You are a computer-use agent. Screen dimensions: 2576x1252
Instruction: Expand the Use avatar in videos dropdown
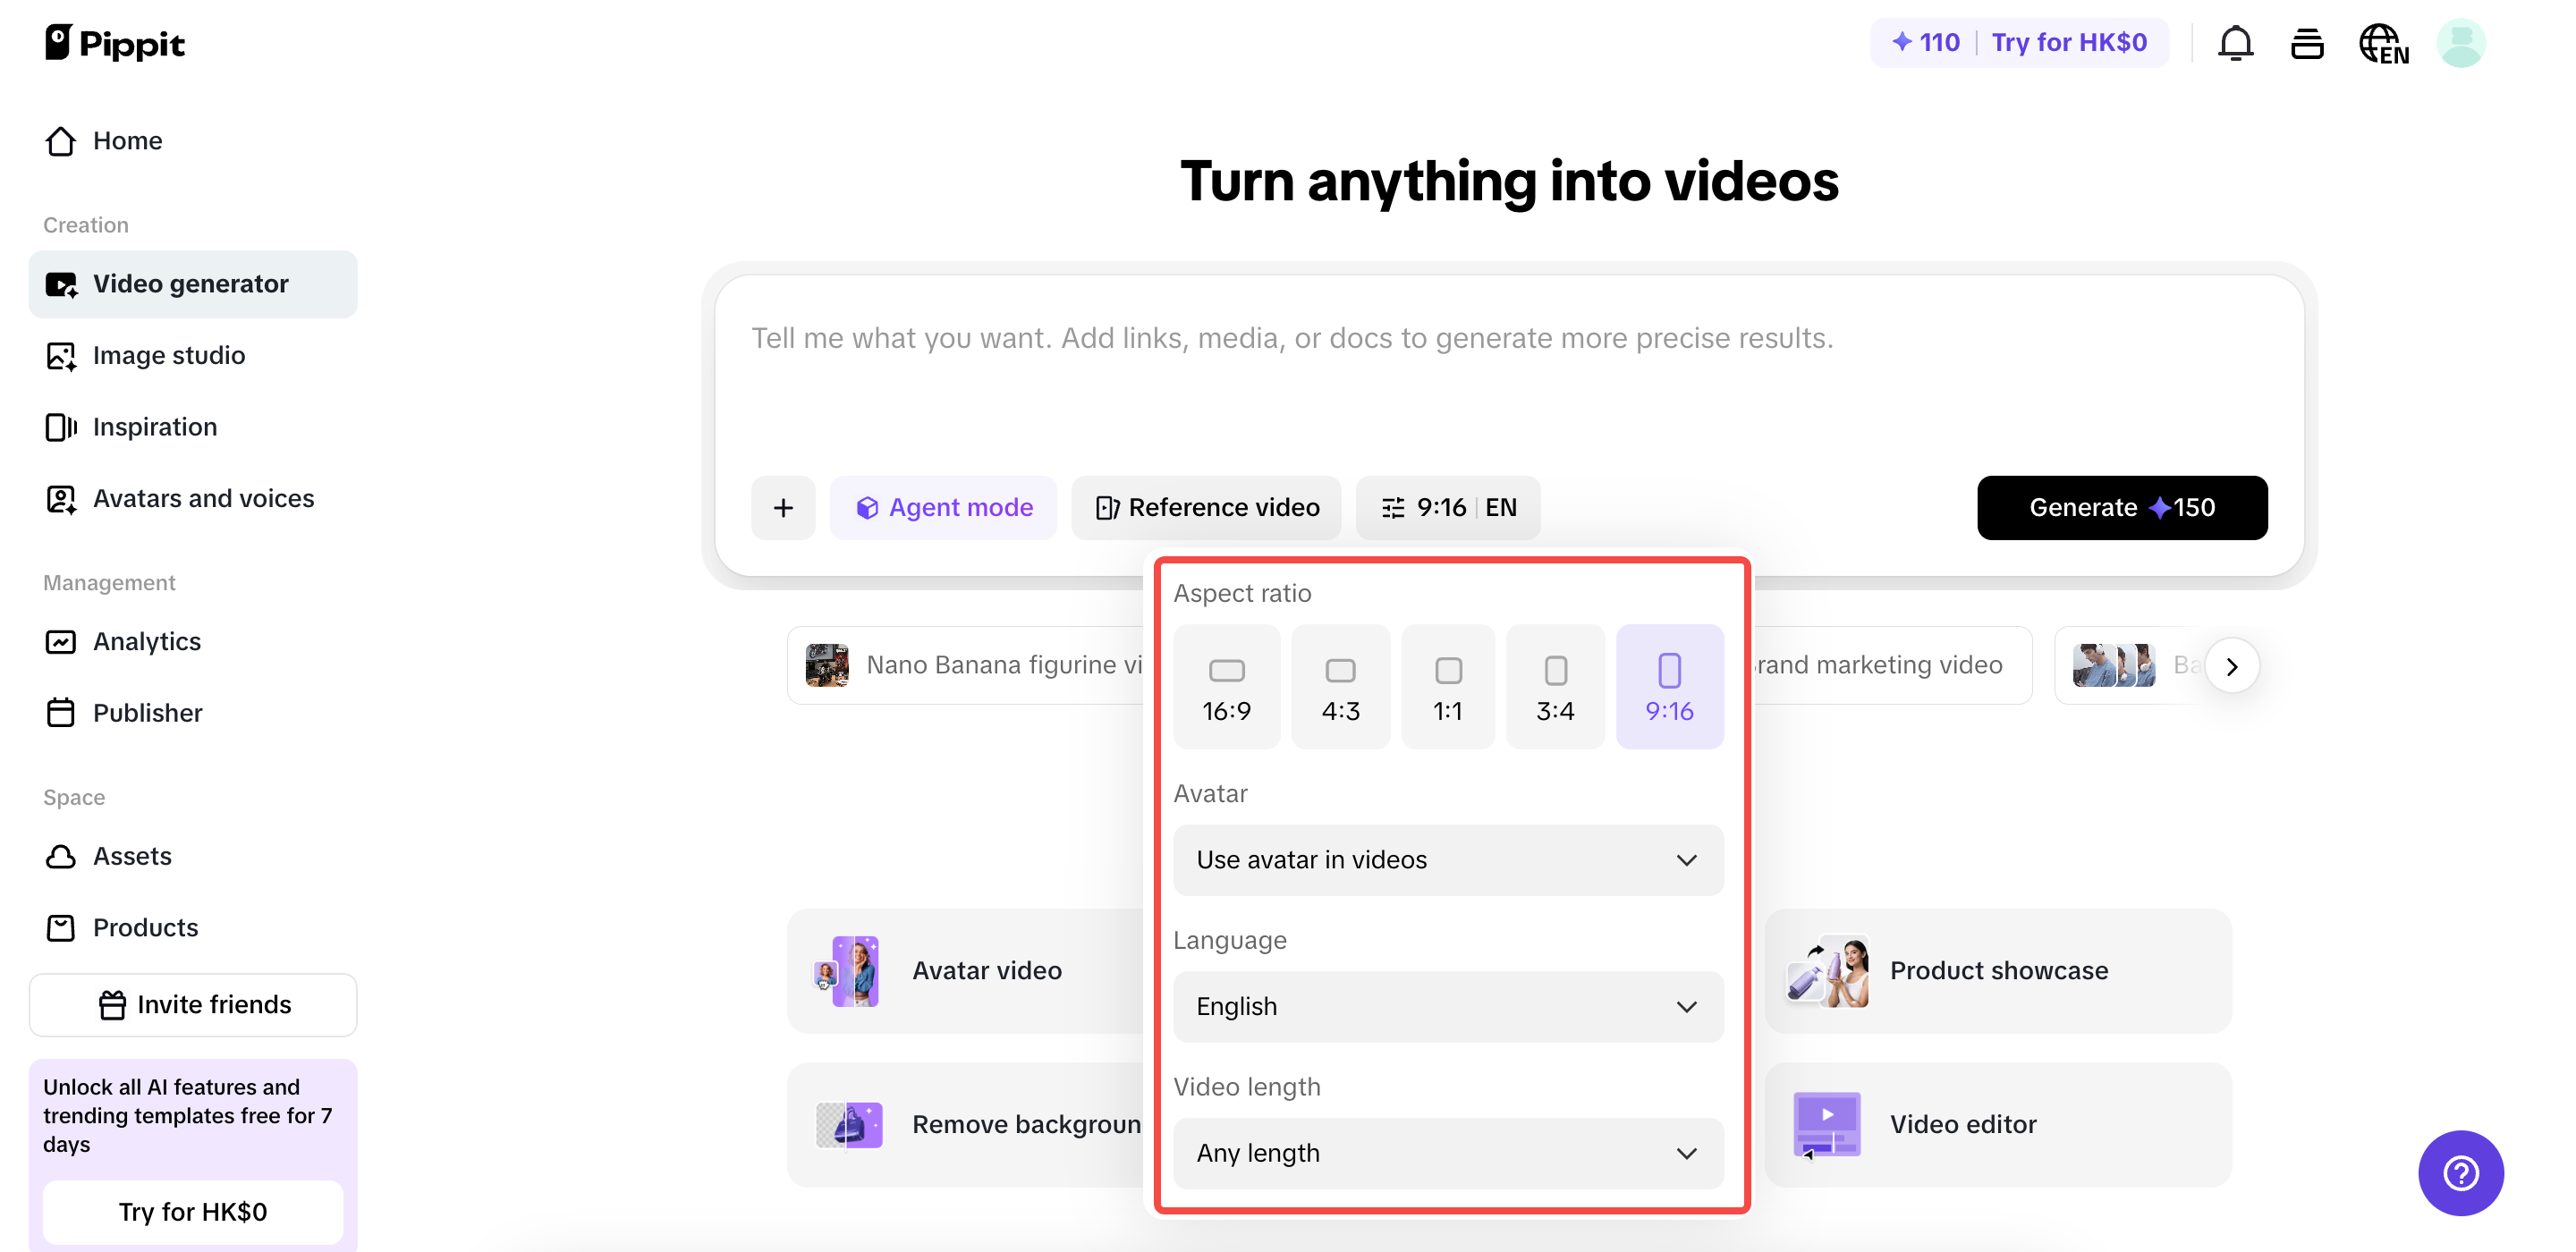[1447, 860]
